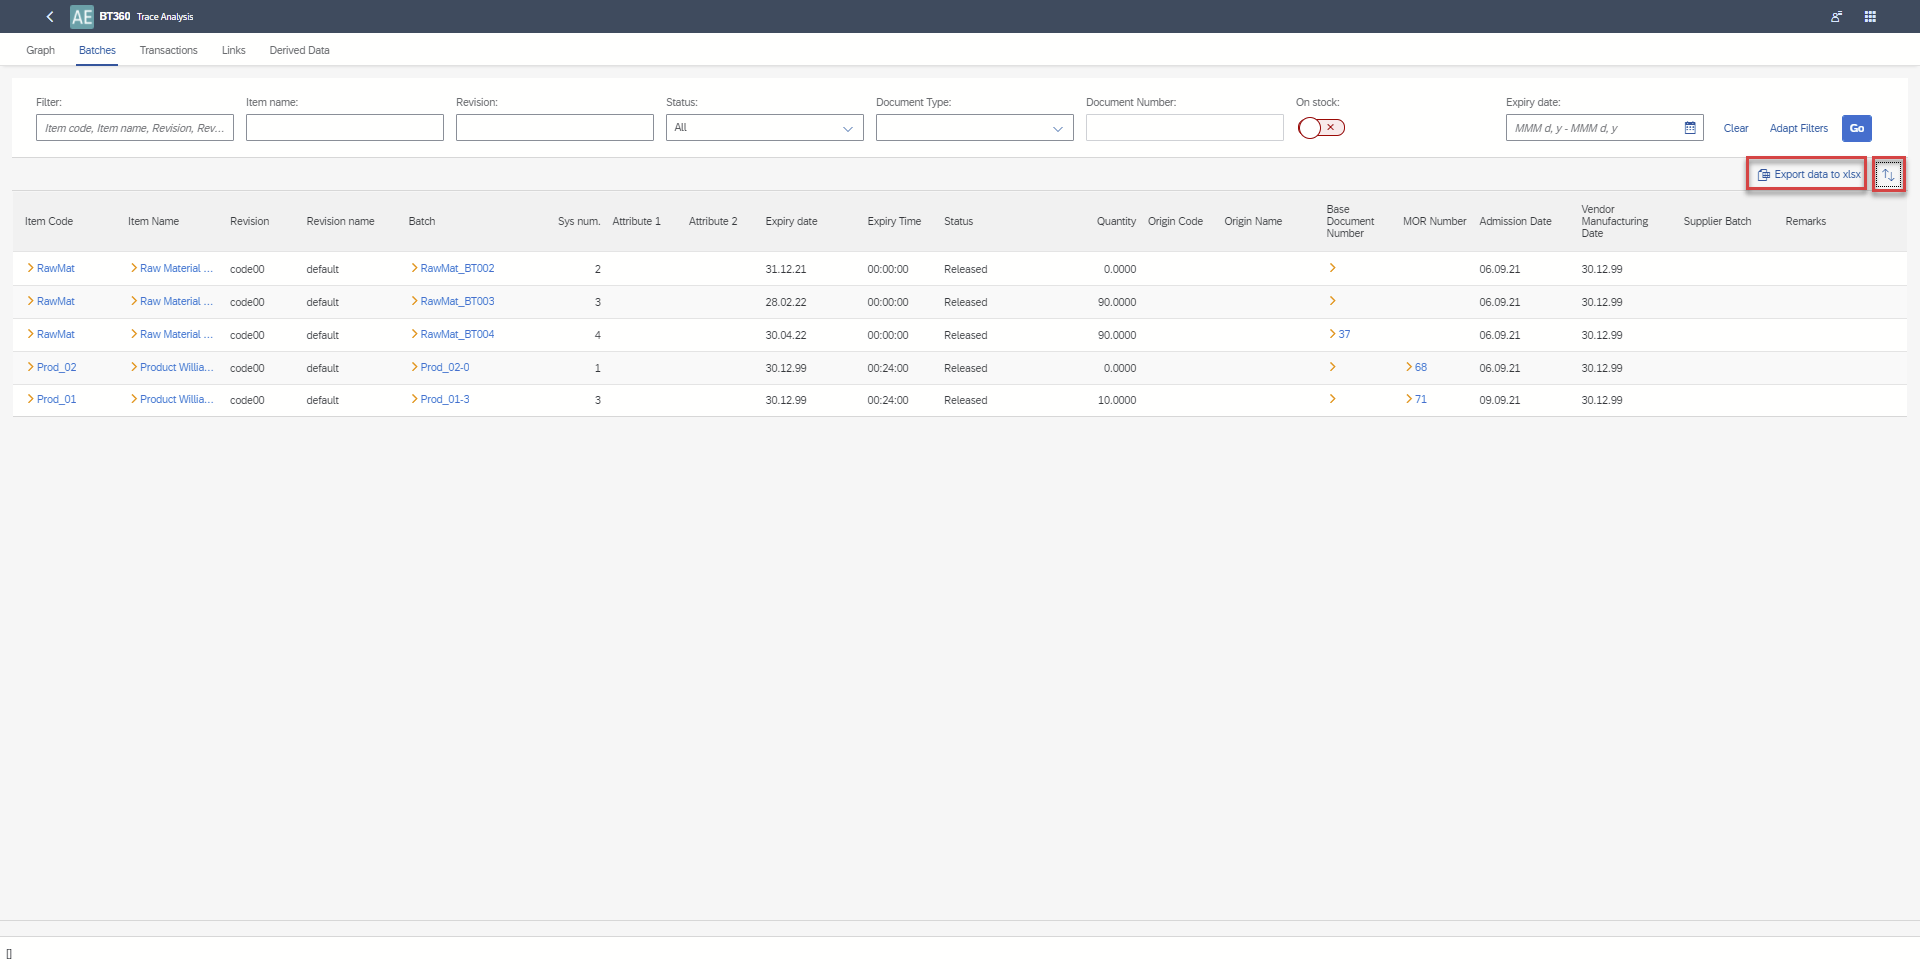
Task: Click the AE Trace Analysis app logo
Action: (82, 16)
